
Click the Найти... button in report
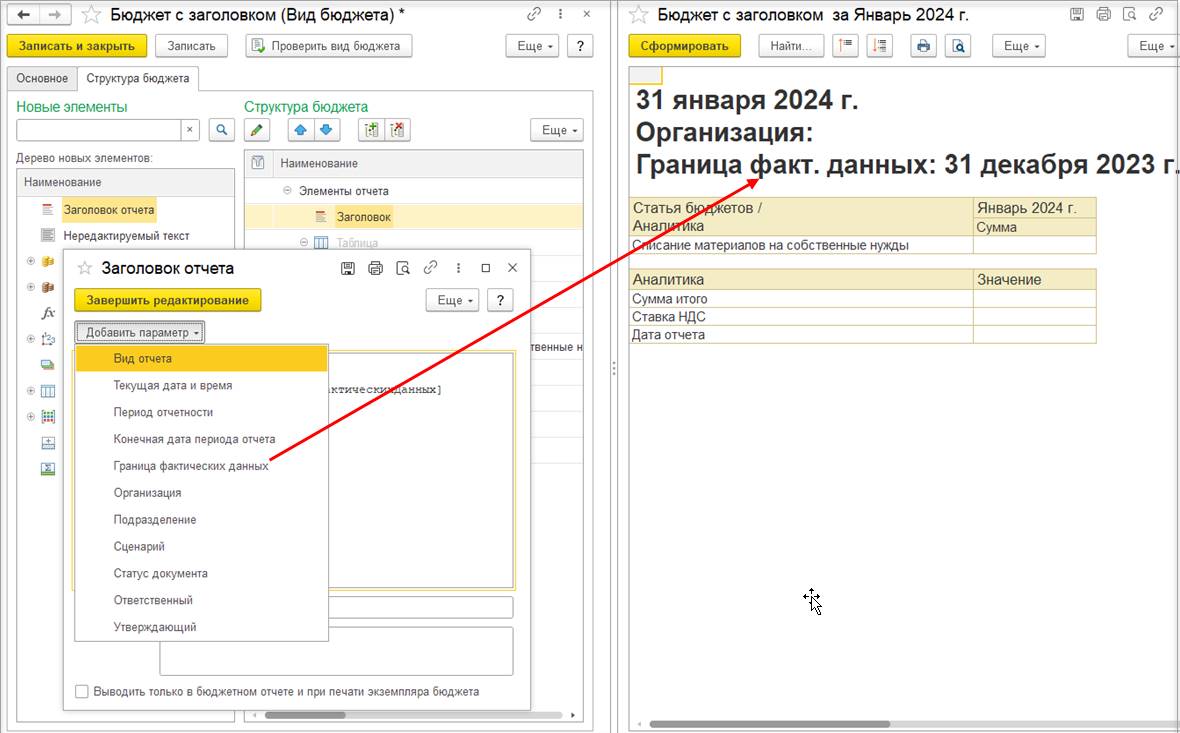click(x=791, y=46)
